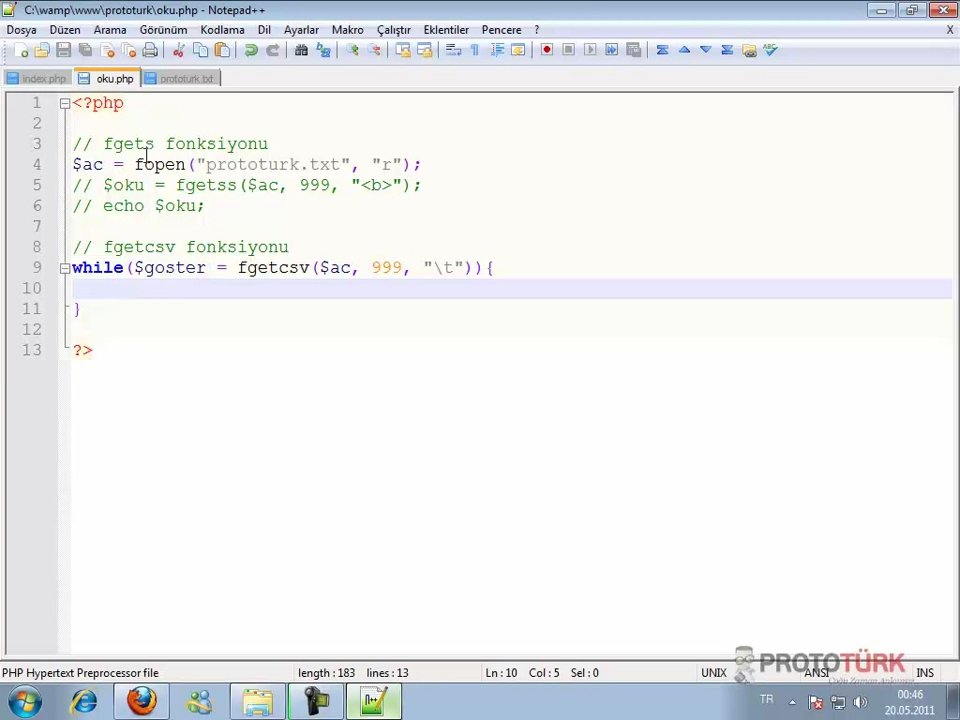Toggle the indent guide icon
Image resolution: width=960 pixels, height=720 pixels.
tap(497, 51)
